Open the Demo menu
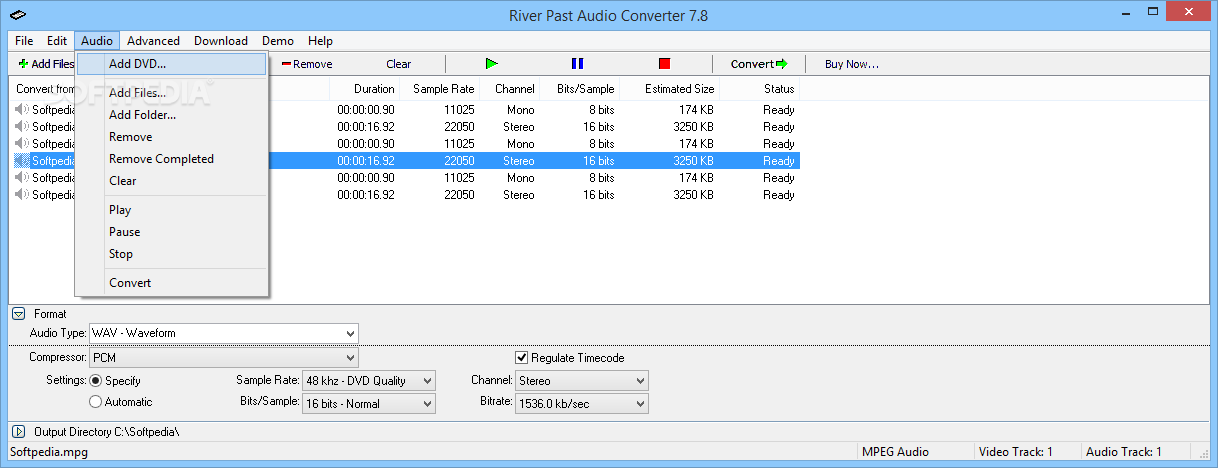 278,41
